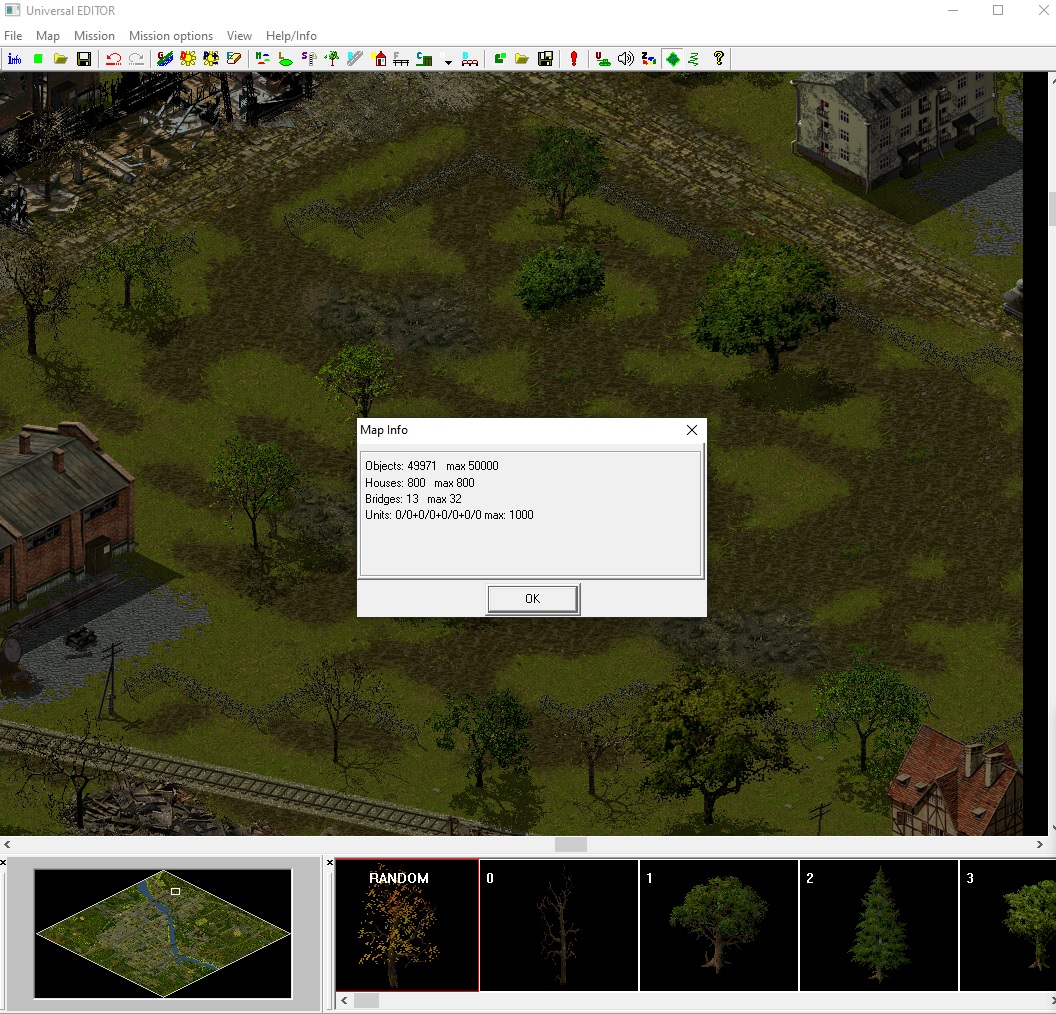Redo the undone edit
Screen dimensions: 1056x1014
[137, 59]
